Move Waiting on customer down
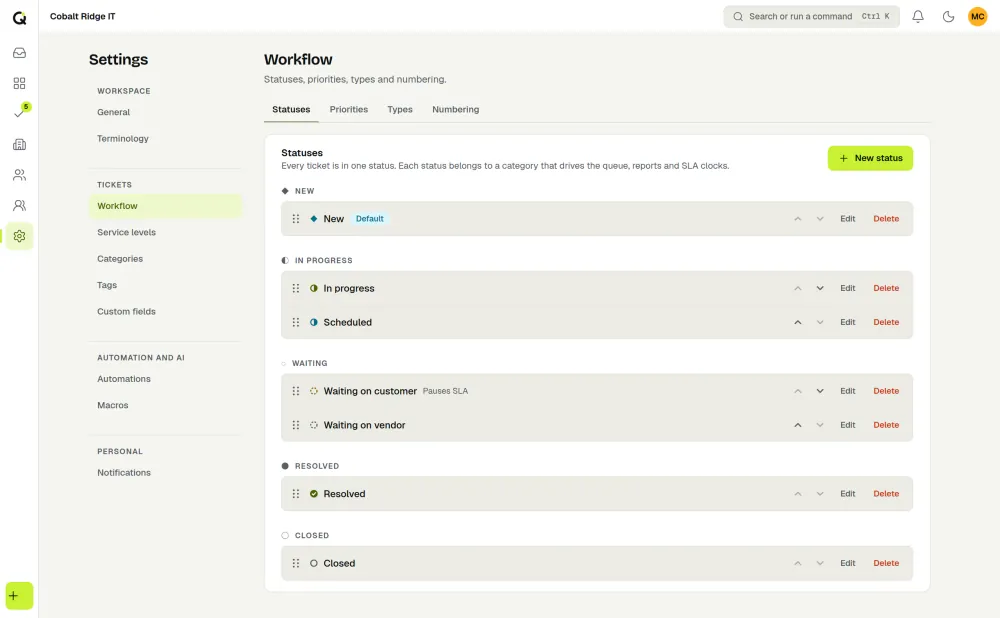Viewport: 1000px width, 618px height. click(x=820, y=391)
